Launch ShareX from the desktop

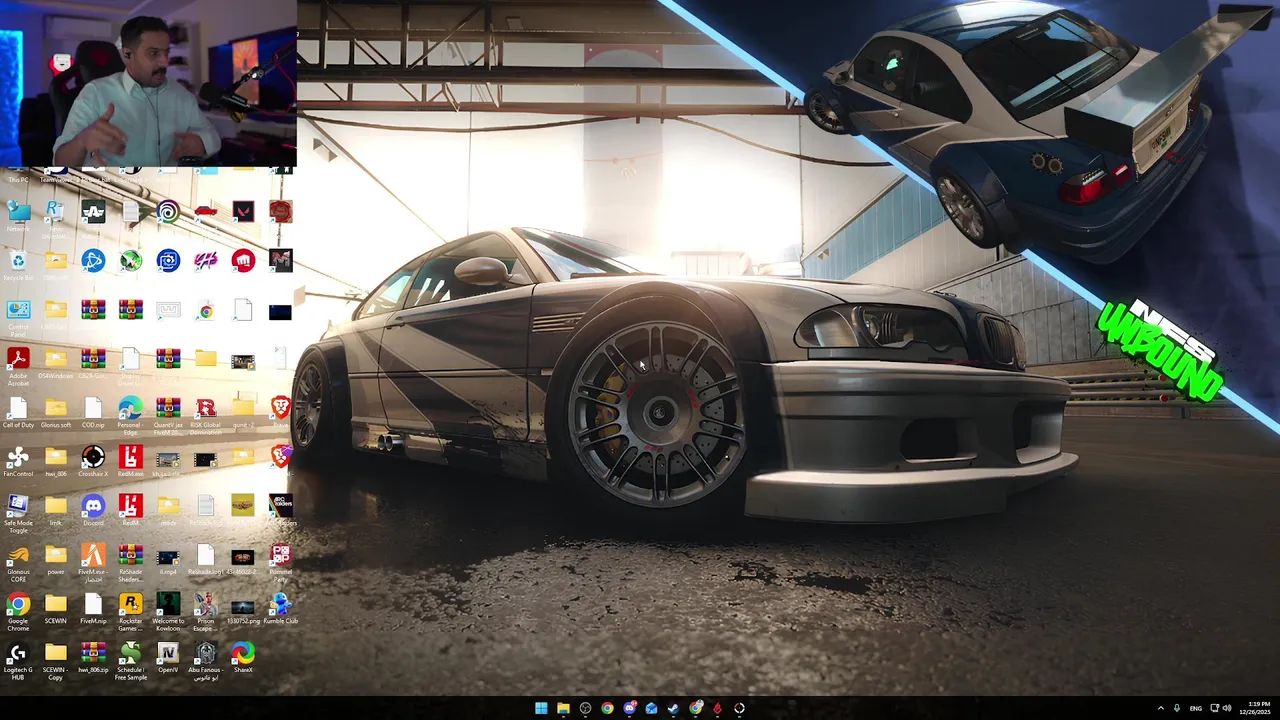(x=243, y=657)
